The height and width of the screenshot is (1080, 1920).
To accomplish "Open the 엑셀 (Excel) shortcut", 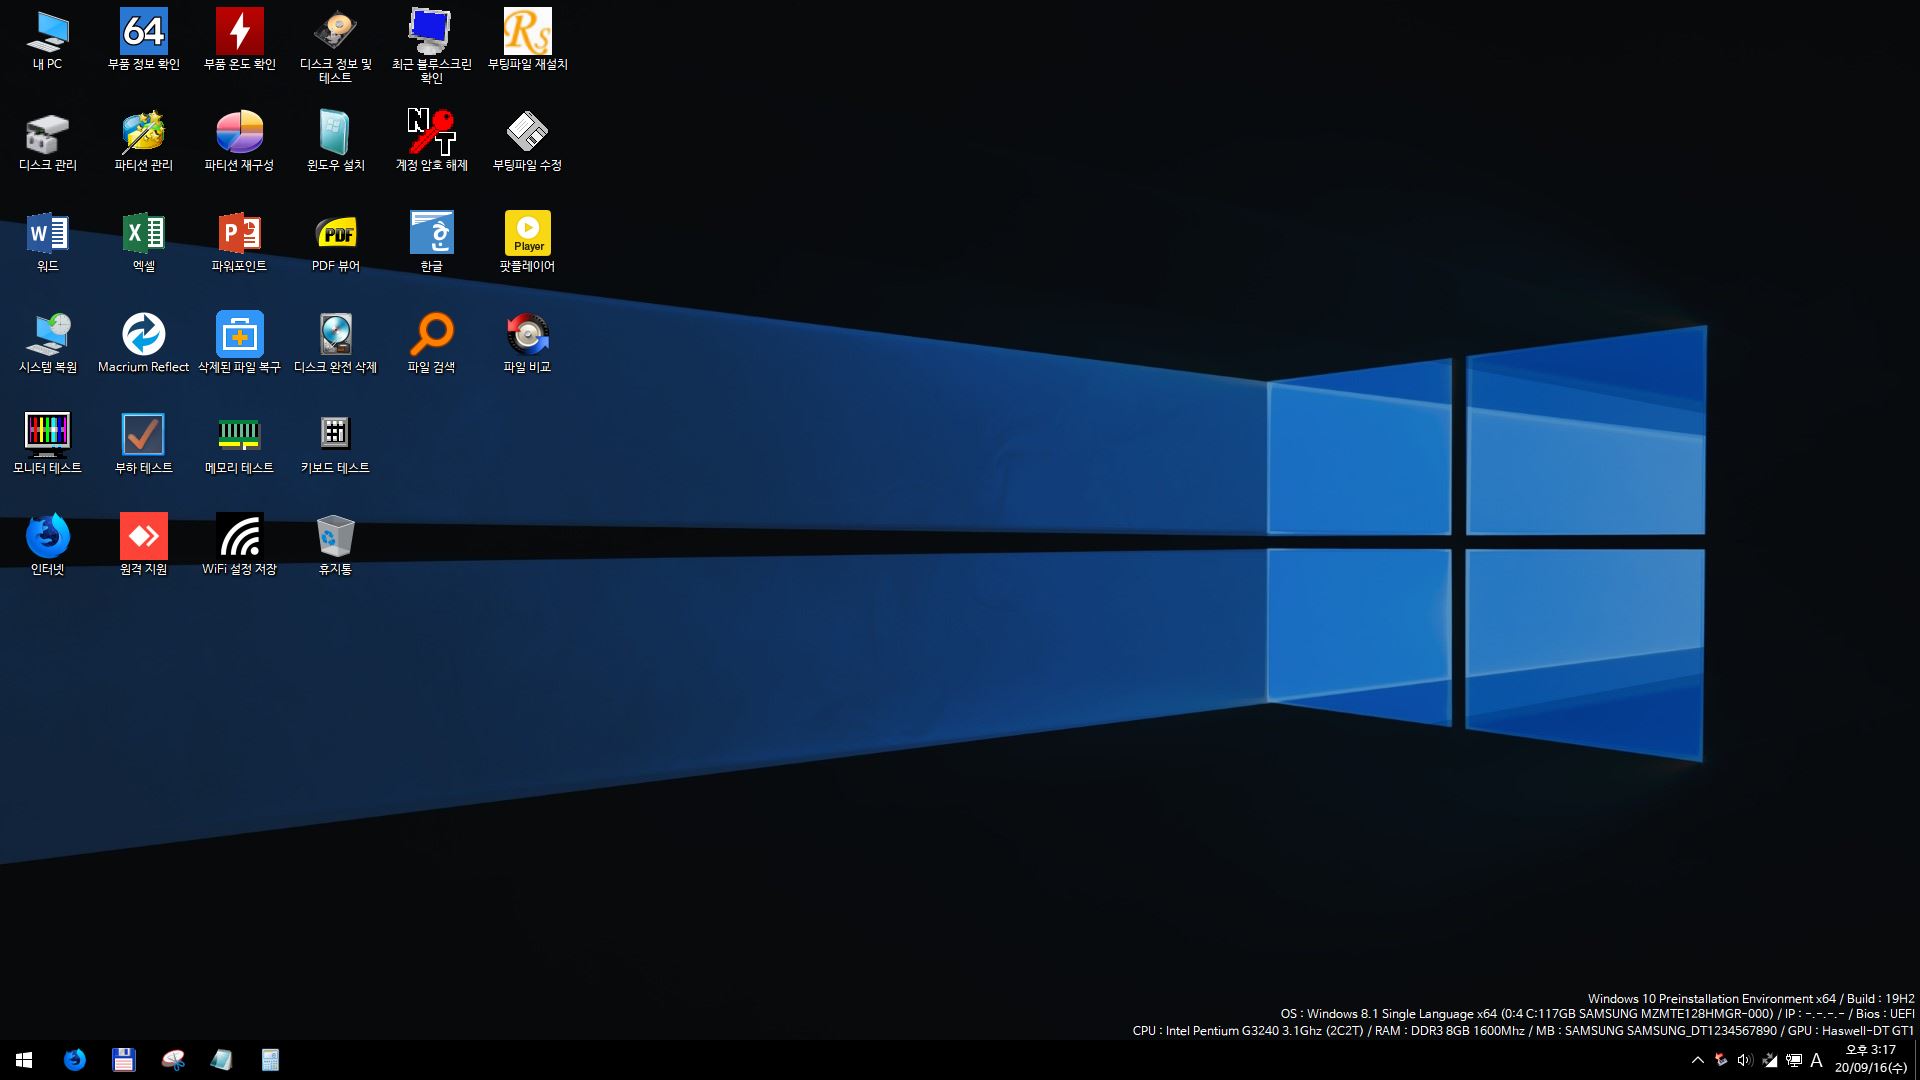I will point(144,242).
